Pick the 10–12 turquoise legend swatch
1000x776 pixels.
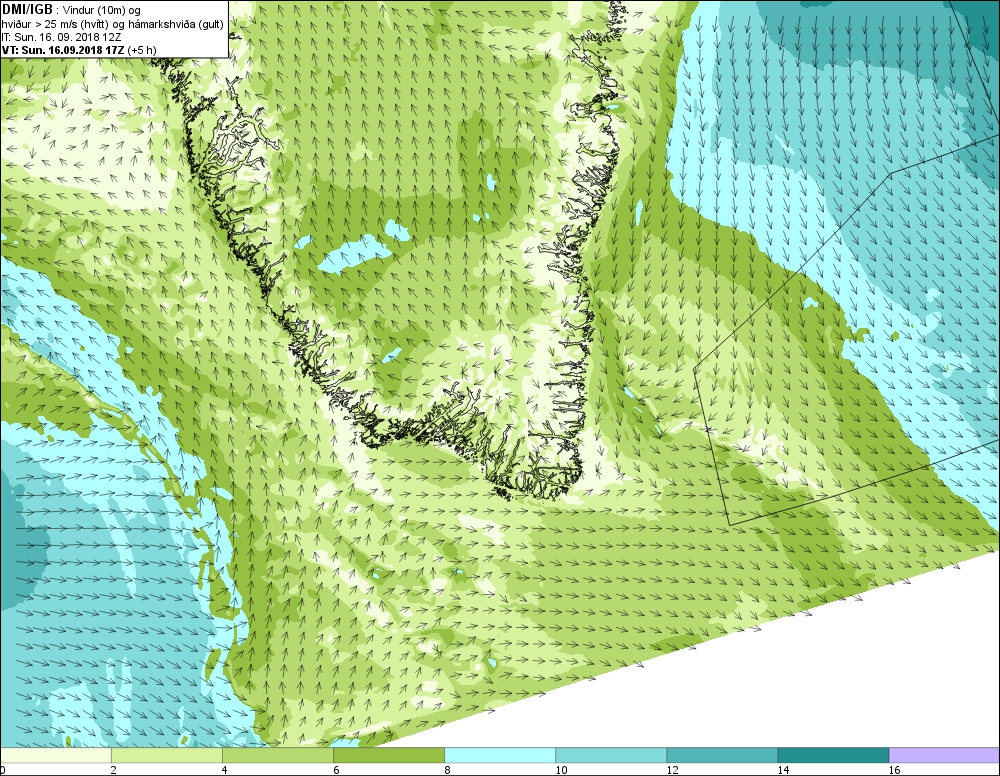(611, 755)
